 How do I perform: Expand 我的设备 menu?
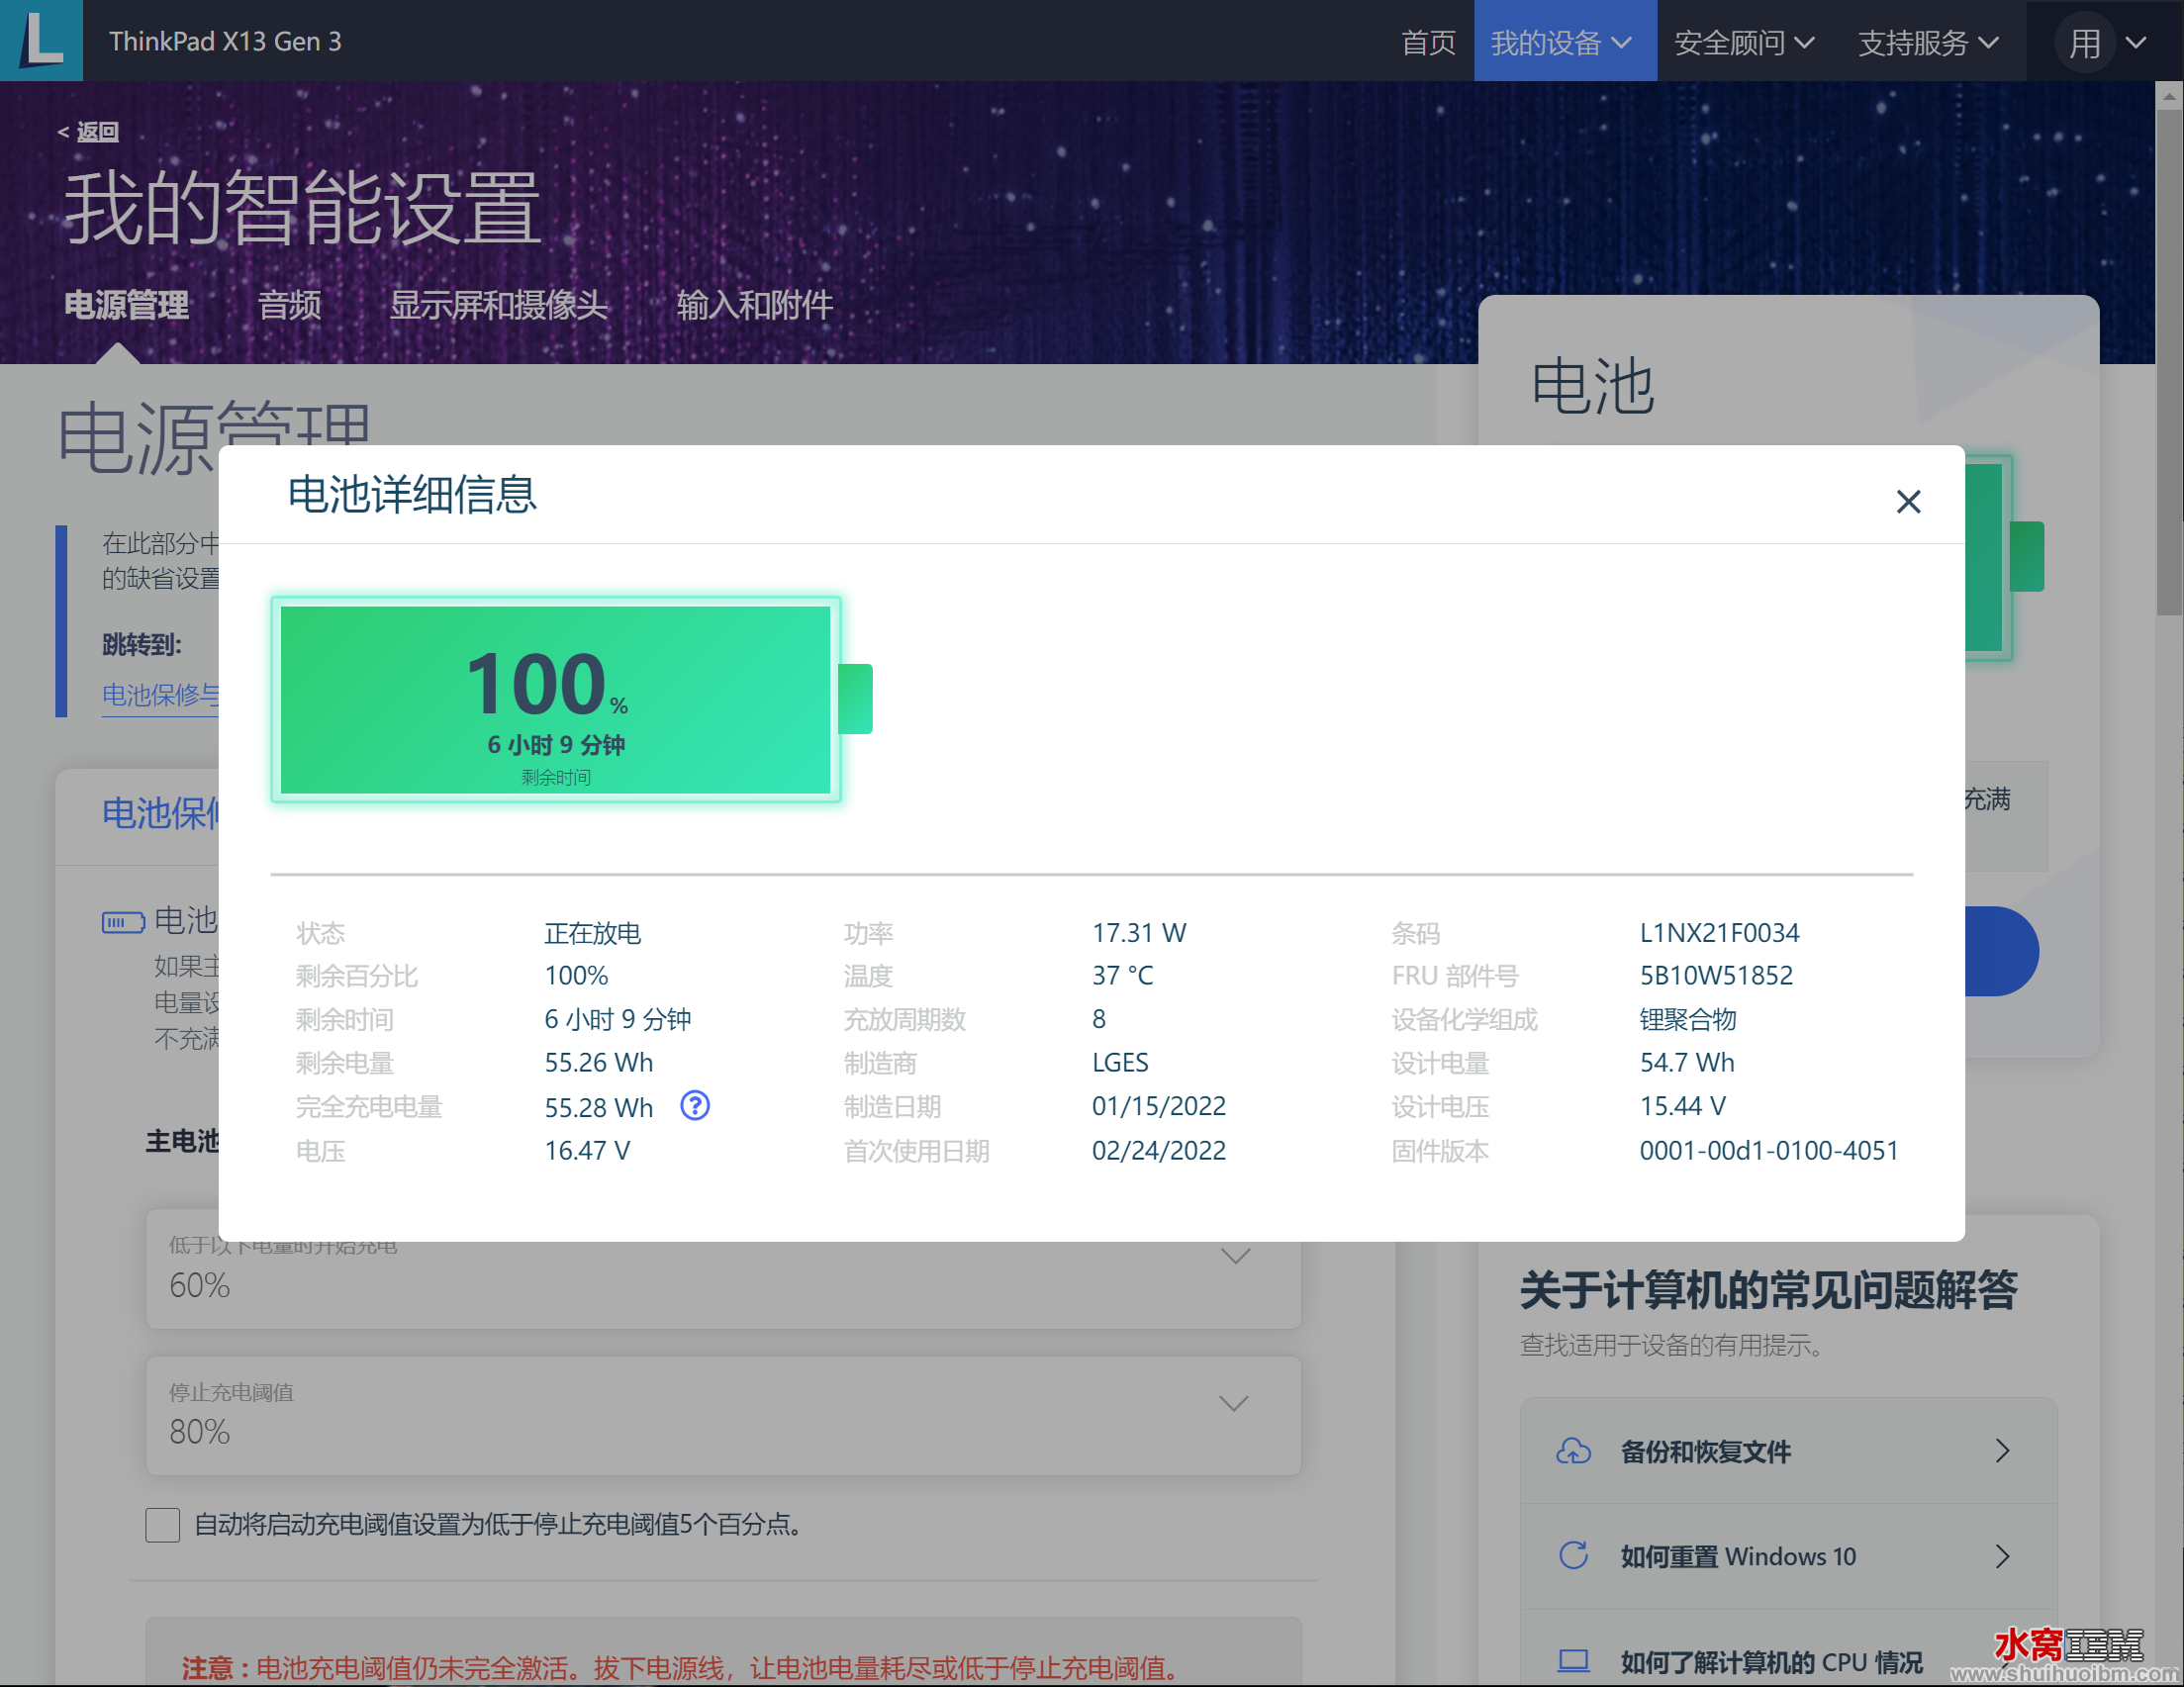[x=1564, y=41]
